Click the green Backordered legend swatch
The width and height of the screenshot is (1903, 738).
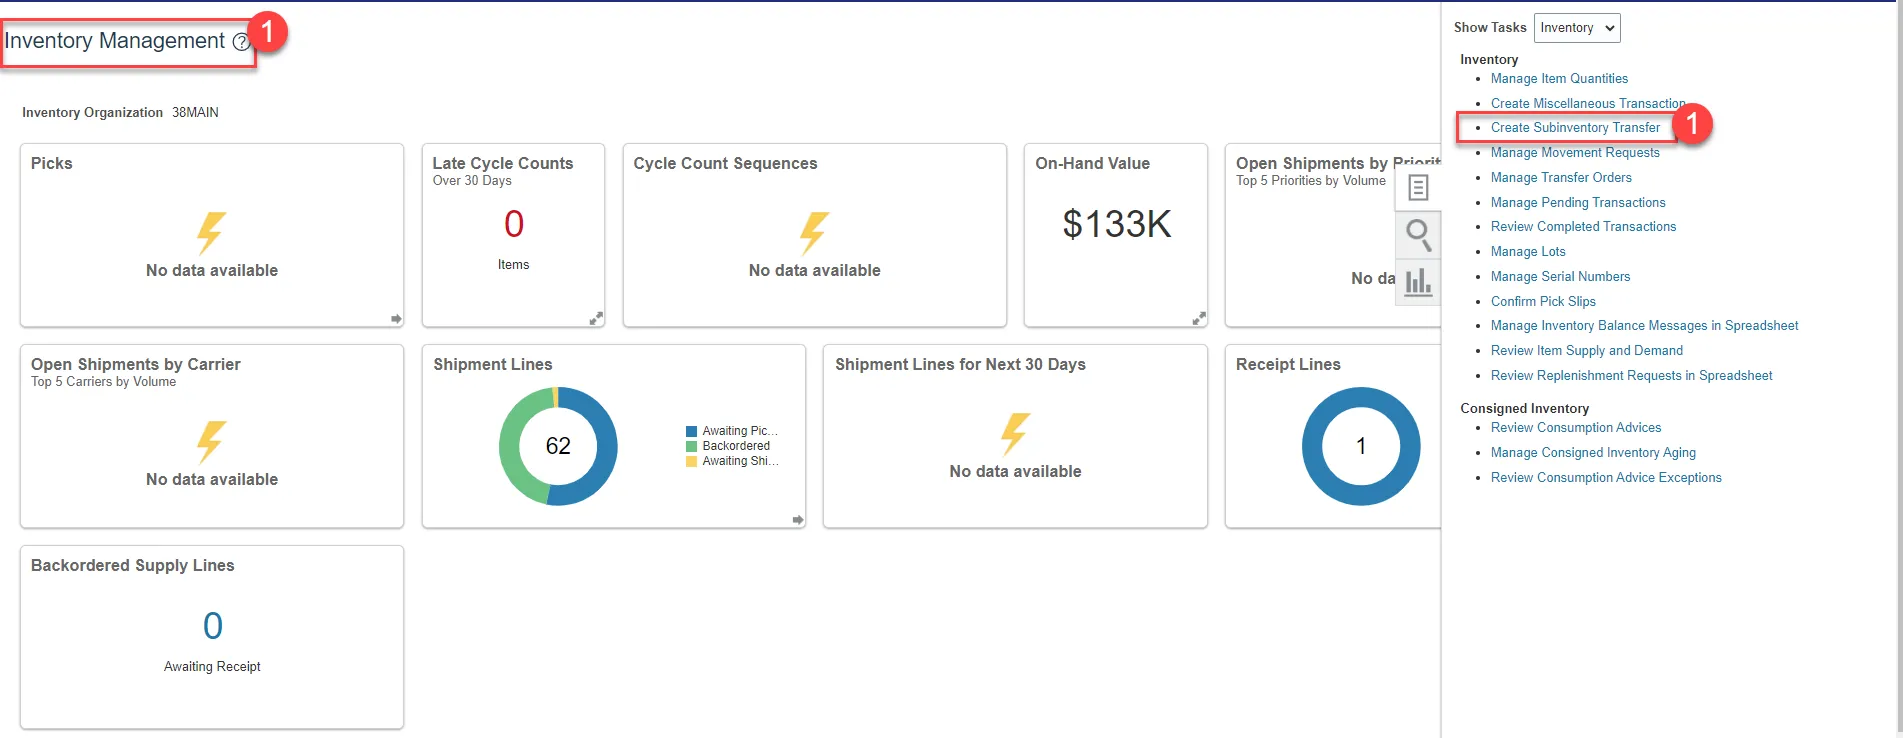(691, 446)
